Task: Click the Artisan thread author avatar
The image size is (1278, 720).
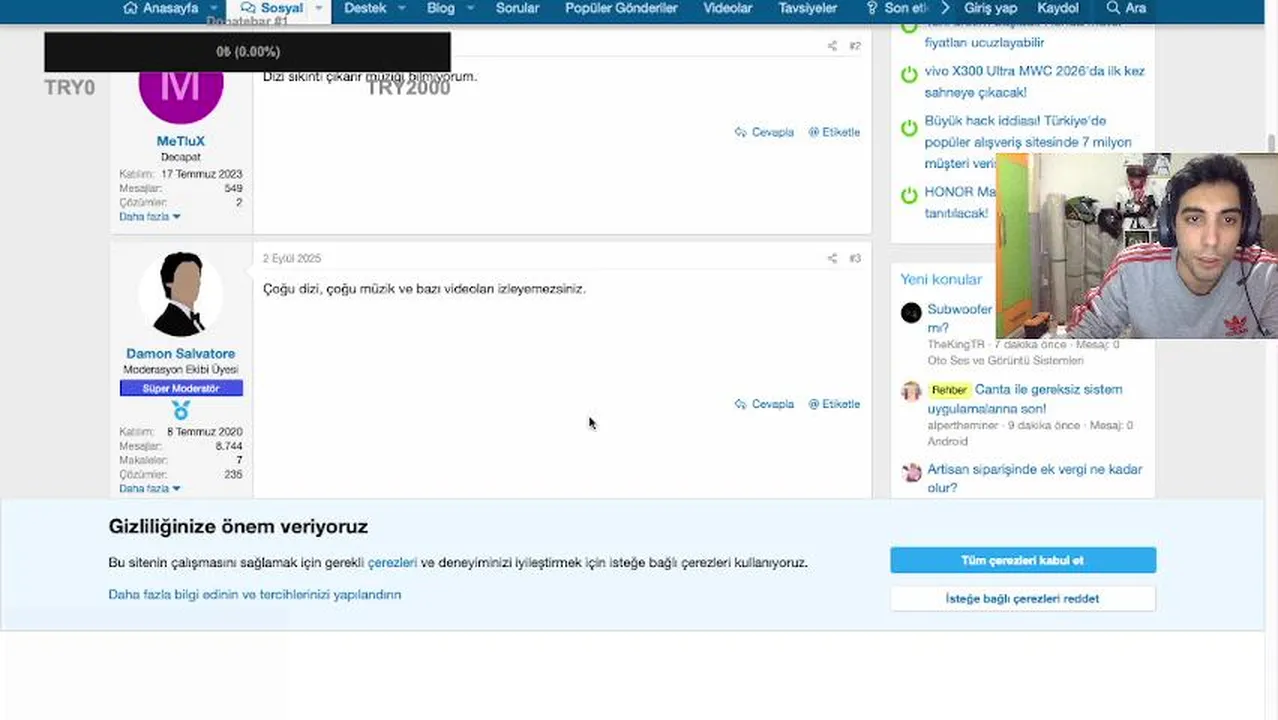Action: pyautogui.click(x=911, y=472)
